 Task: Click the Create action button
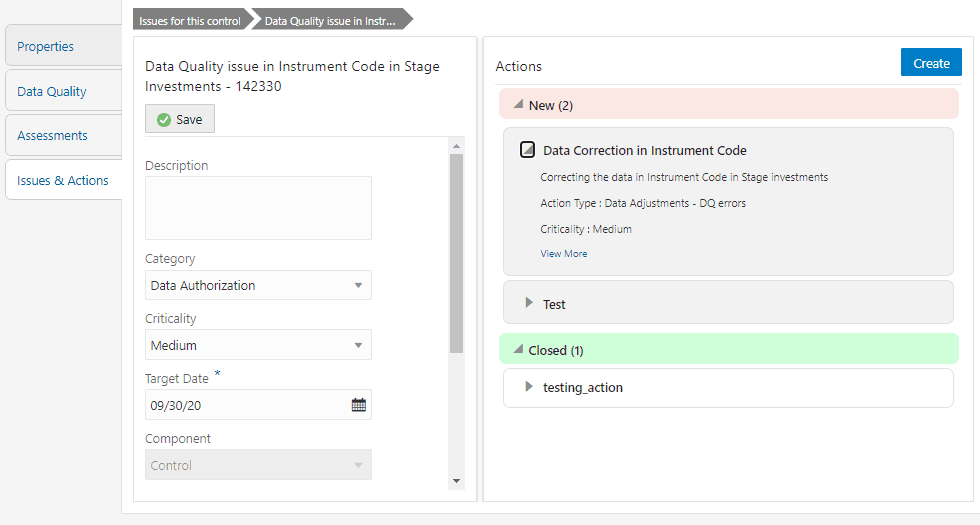[931, 63]
